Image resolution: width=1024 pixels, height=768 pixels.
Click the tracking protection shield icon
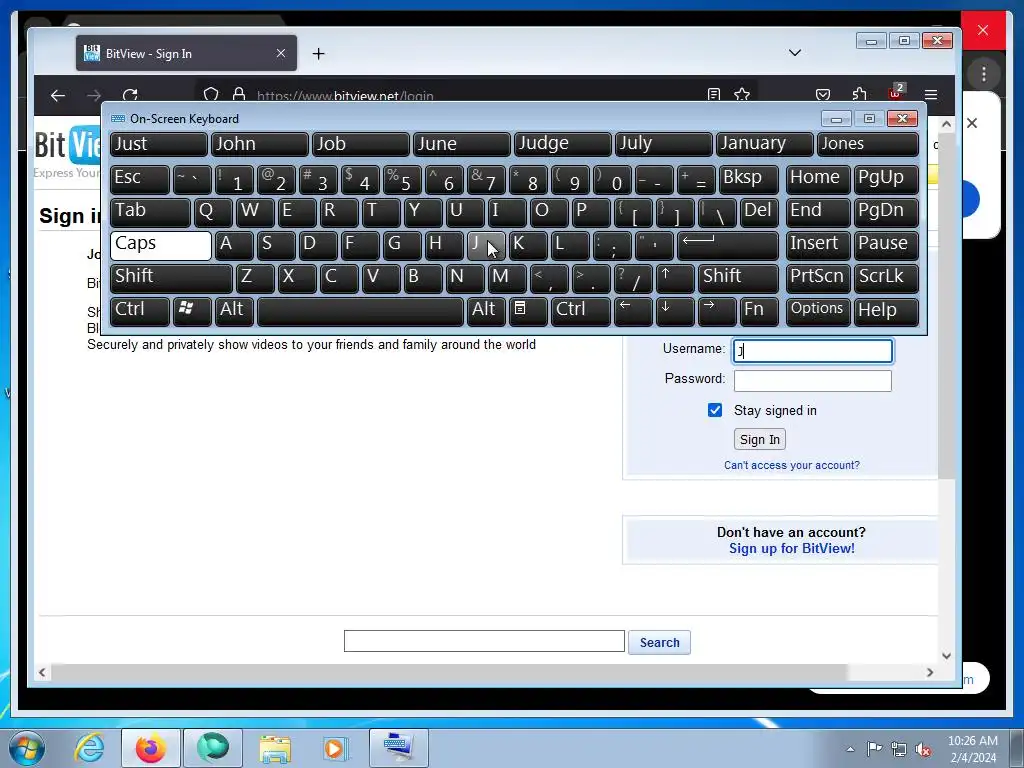coord(210,95)
